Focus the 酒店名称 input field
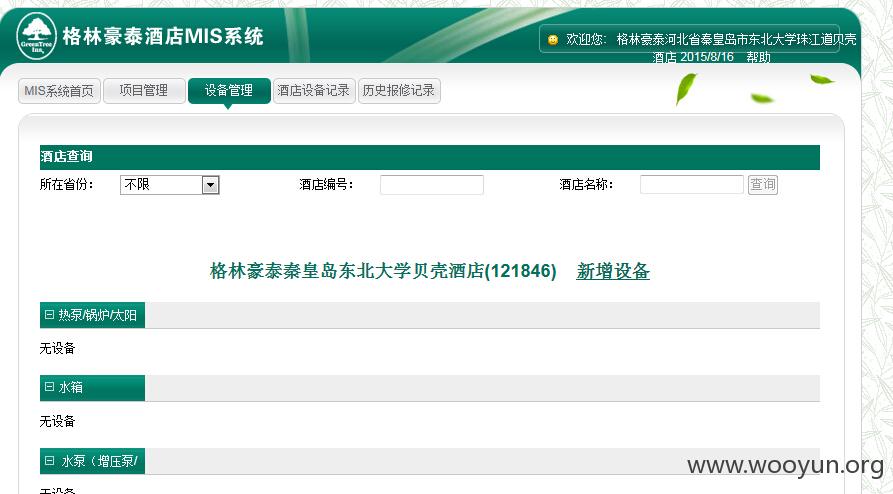Image resolution: width=893 pixels, height=494 pixels. coord(691,185)
